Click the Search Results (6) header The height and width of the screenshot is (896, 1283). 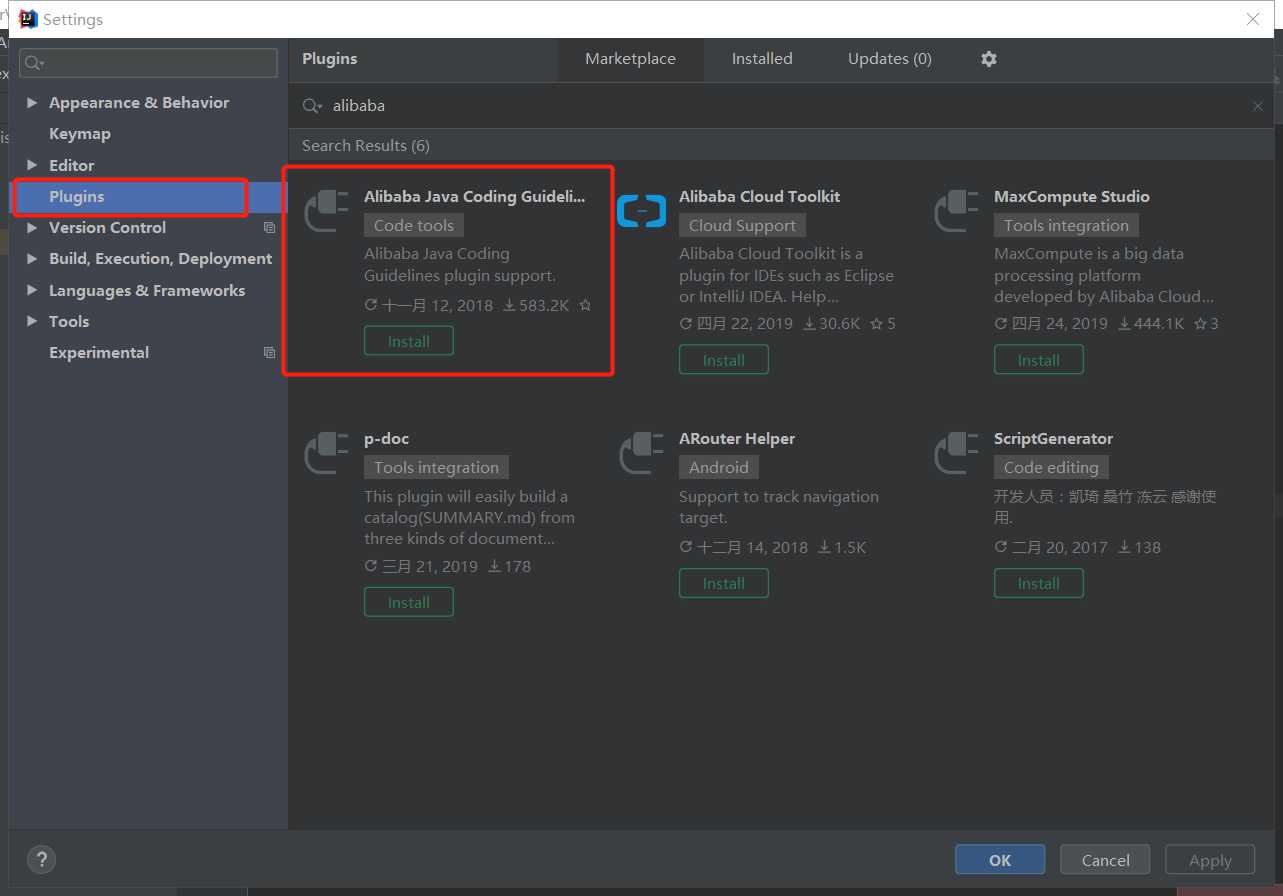pyautogui.click(x=366, y=146)
